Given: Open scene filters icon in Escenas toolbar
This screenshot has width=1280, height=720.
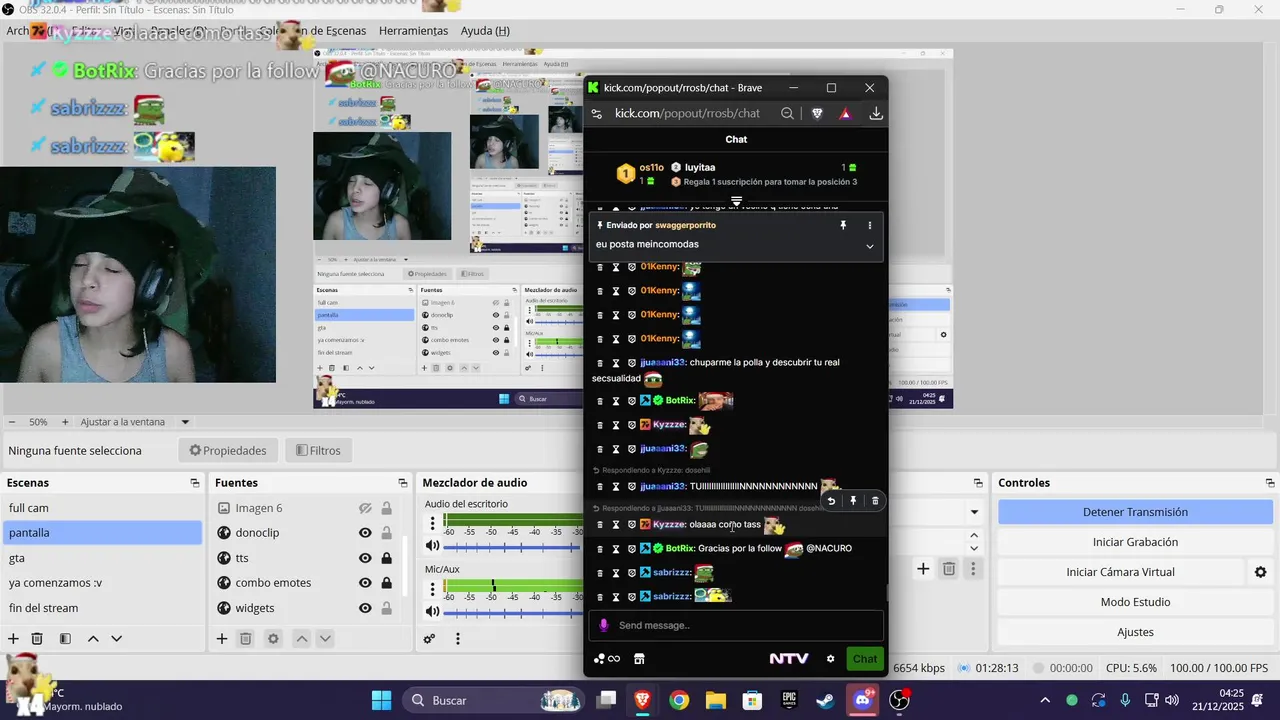Looking at the screenshot, I should [x=65, y=638].
